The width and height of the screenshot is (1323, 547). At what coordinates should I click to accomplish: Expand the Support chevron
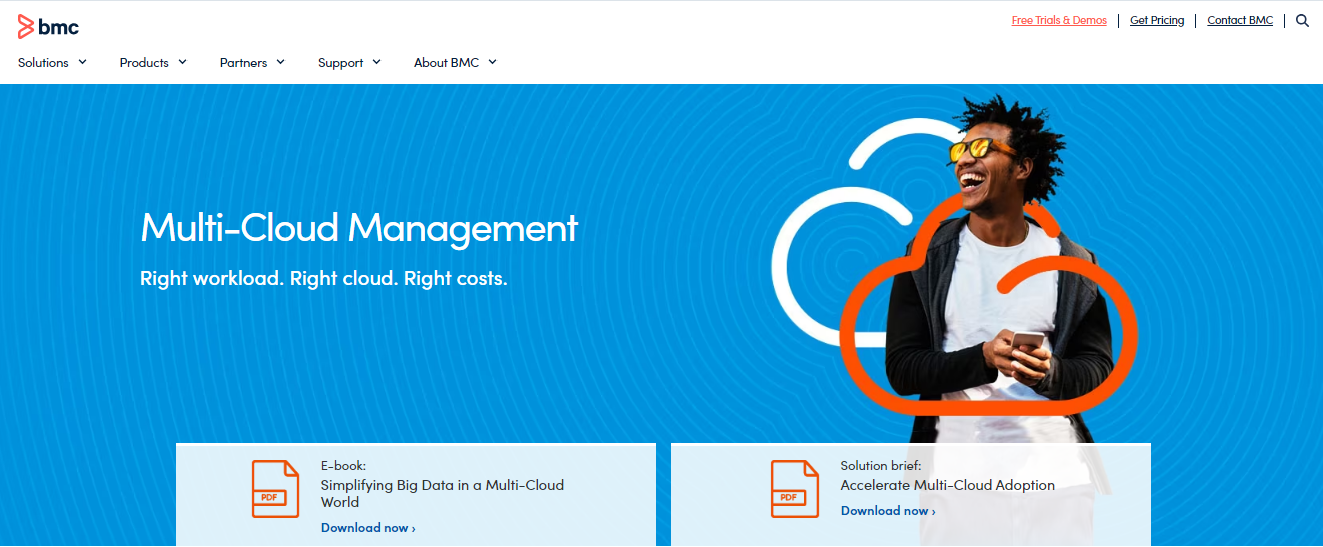[376, 62]
